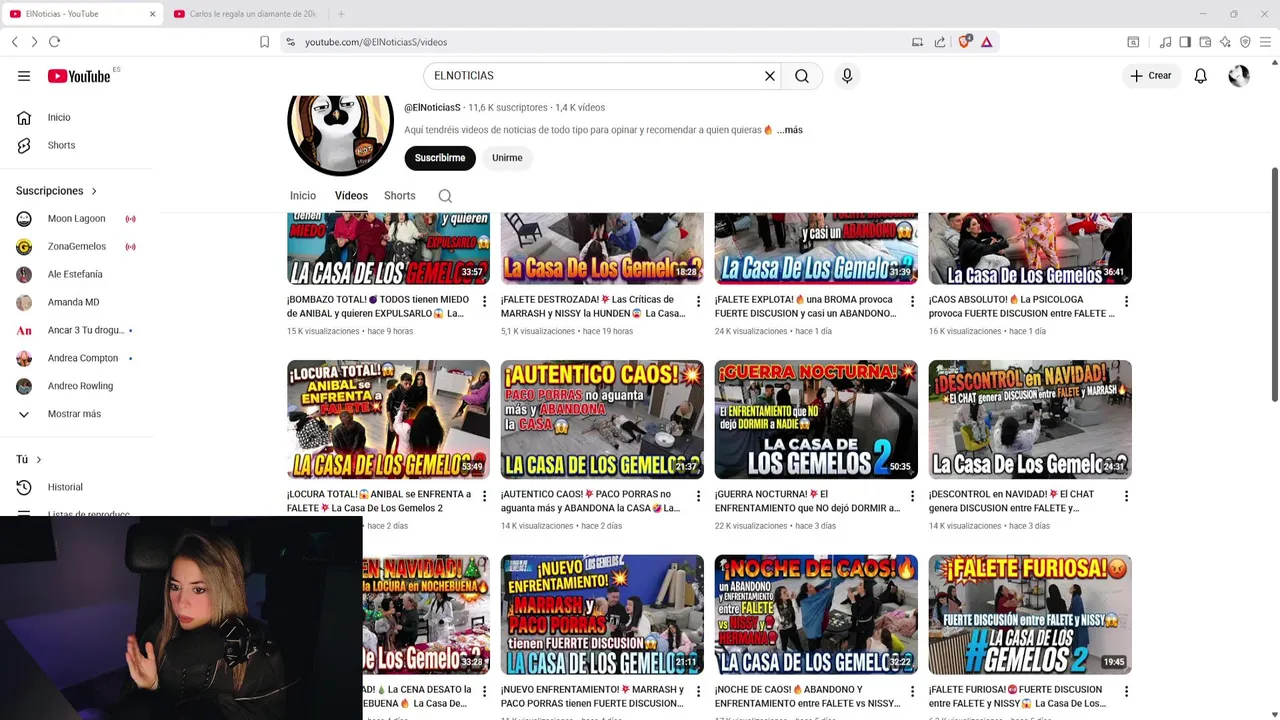Screen dimensions: 1280x720
Task: Toggle the browser sidebar panel
Action: 1185,42
